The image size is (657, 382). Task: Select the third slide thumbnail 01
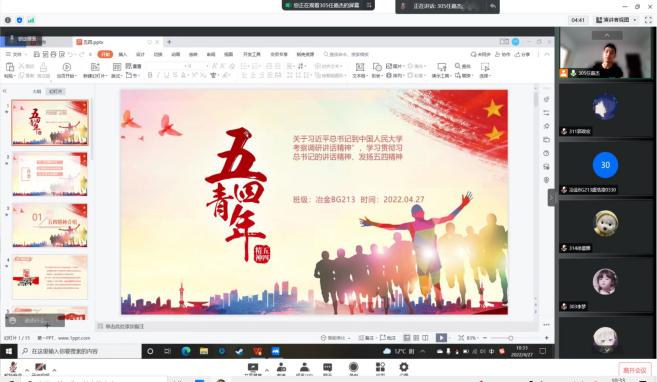tap(50, 225)
